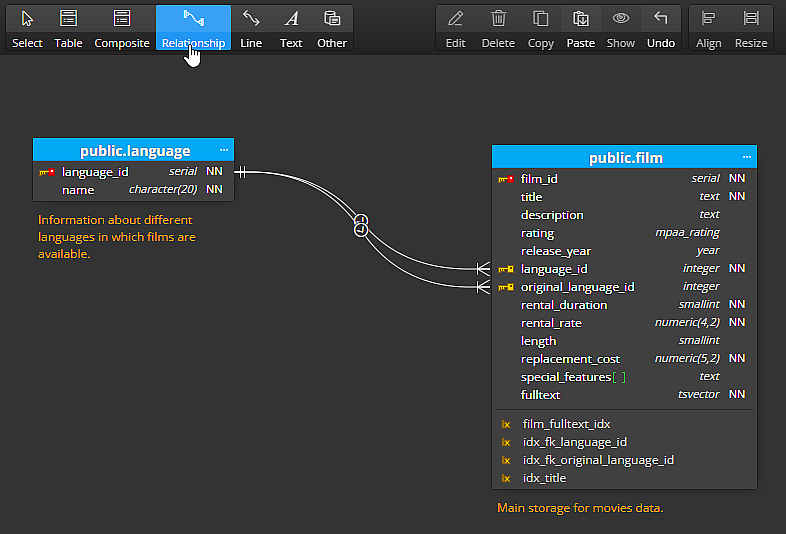Click the index icon beside idx_fk_original_language_id
Viewport: 786px width, 534px height.
coord(506,461)
